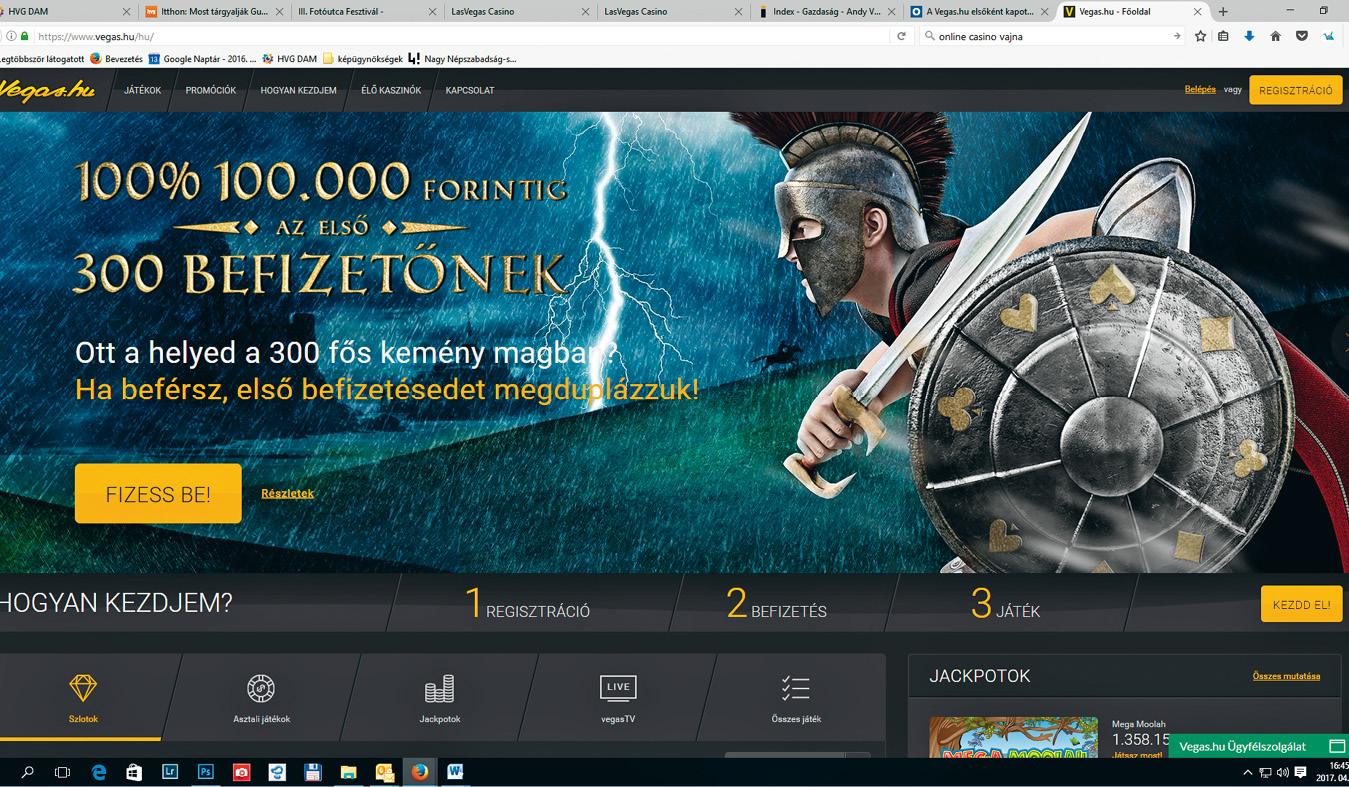The image size is (1349, 787).
Task: Show hidden system tray icons
Action: point(1247,773)
